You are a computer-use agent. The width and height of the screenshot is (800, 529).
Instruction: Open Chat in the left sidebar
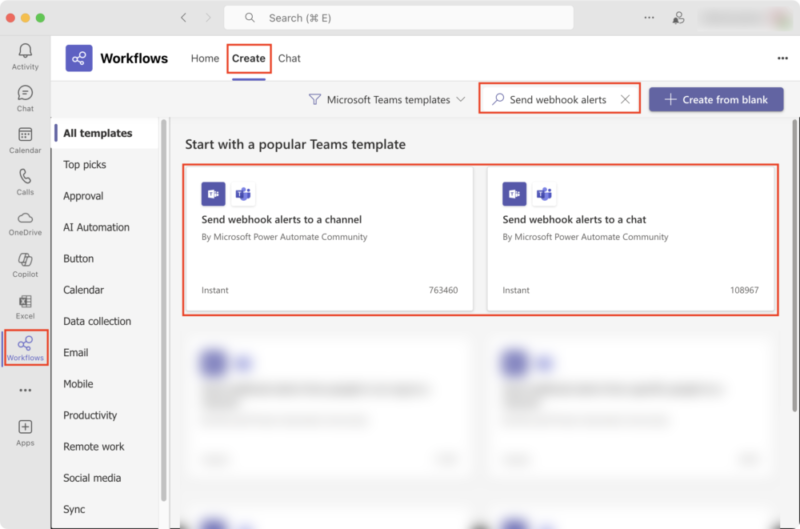pos(25,98)
